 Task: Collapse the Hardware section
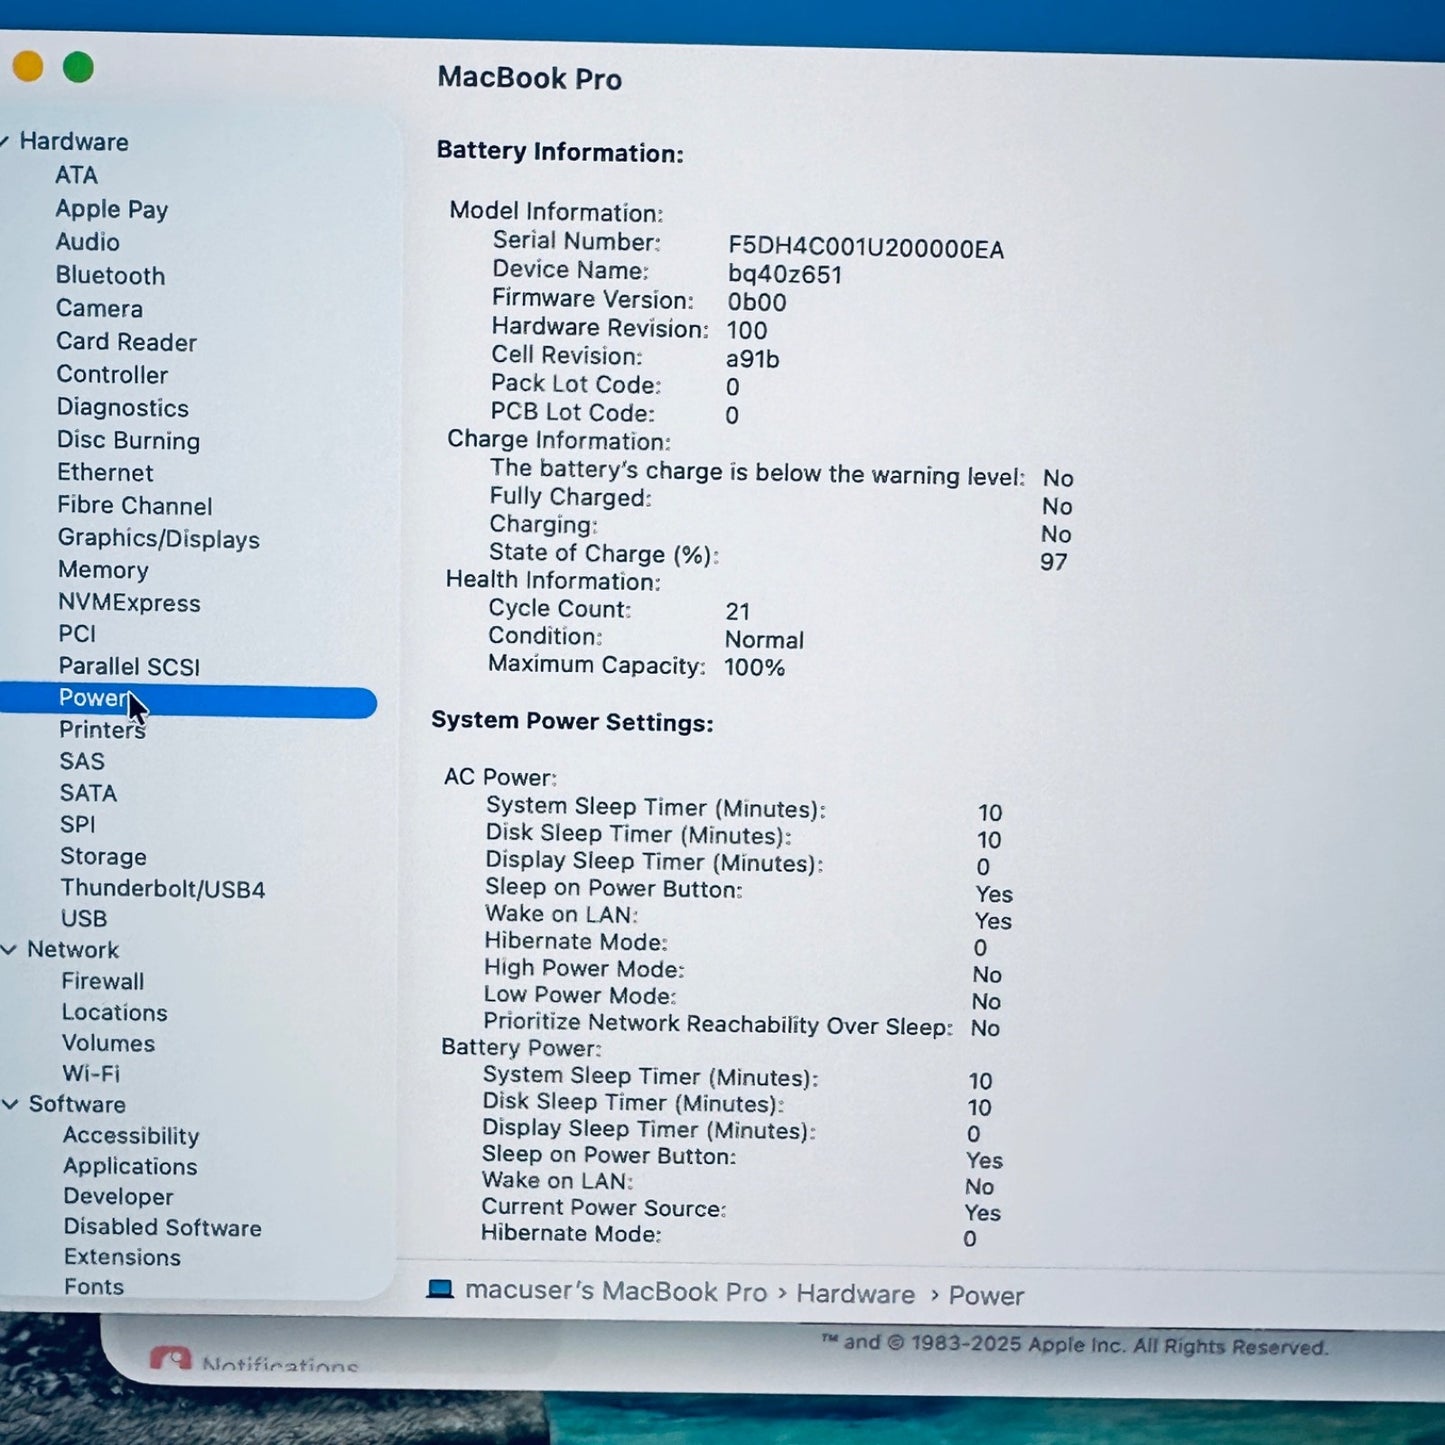point(11,141)
